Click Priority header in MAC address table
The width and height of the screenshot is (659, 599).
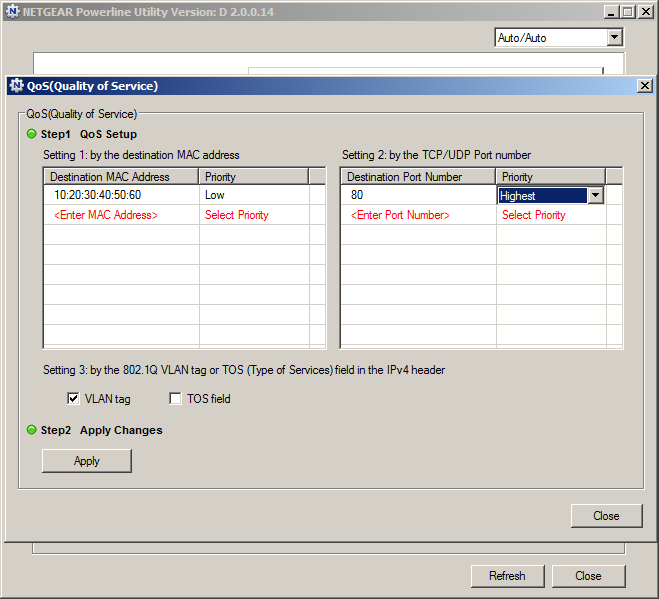[254, 177]
